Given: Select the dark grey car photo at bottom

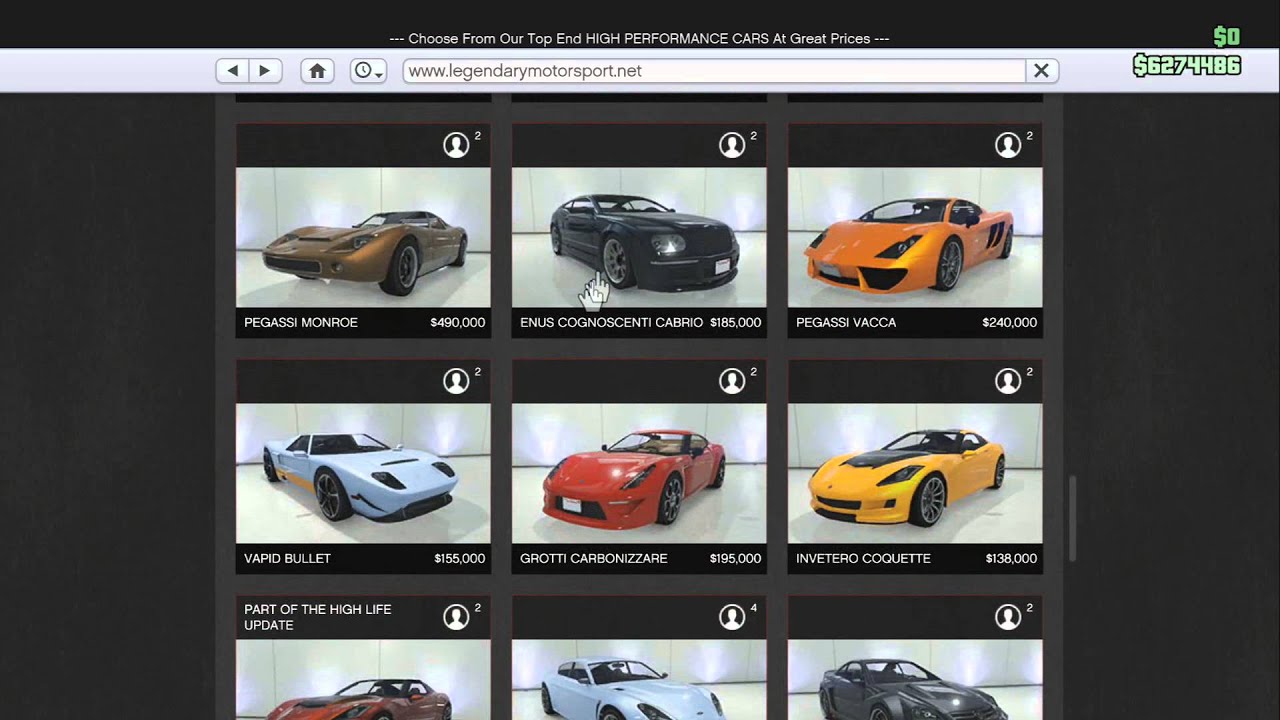Looking at the screenshot, I should [x=915, y=679].
